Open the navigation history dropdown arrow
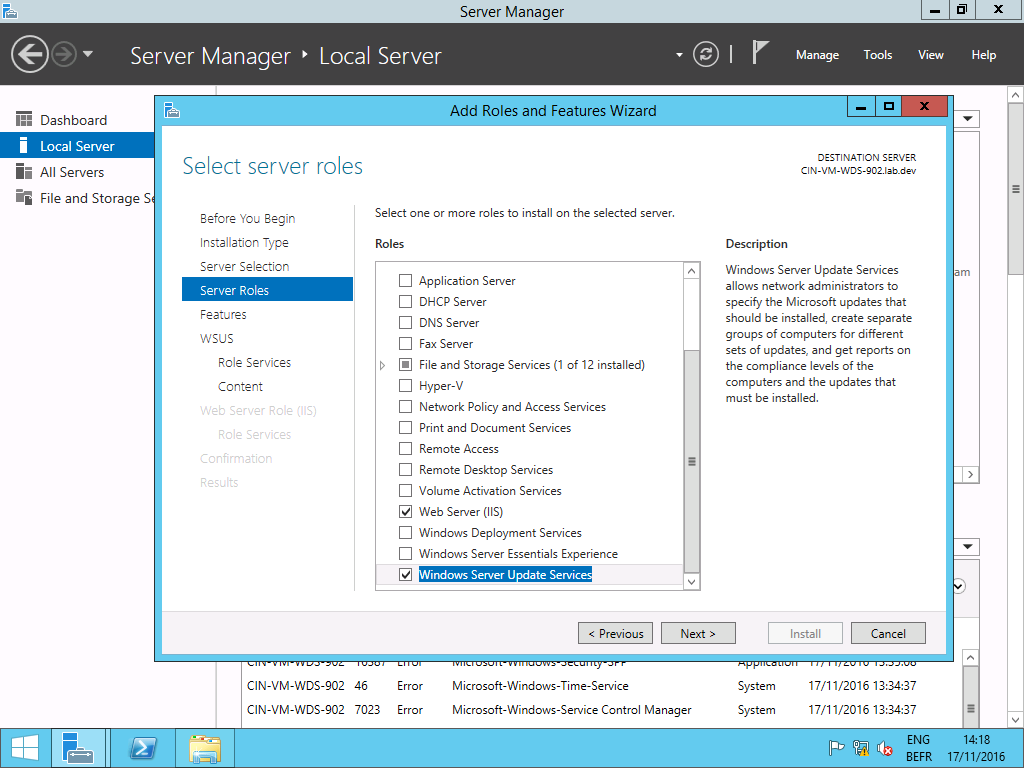1024x768 pixels. click(x=88, y=54)
